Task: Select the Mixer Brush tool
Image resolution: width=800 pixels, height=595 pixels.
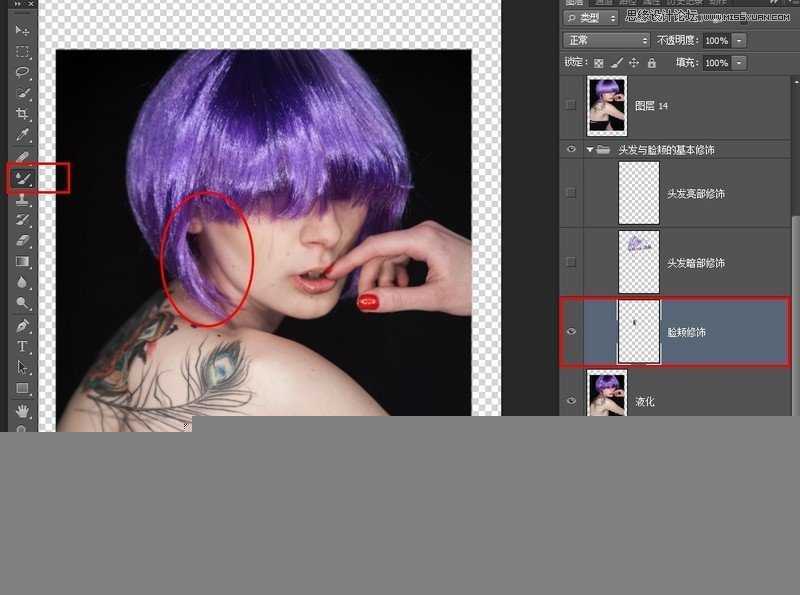Action: tap(22, 178)
